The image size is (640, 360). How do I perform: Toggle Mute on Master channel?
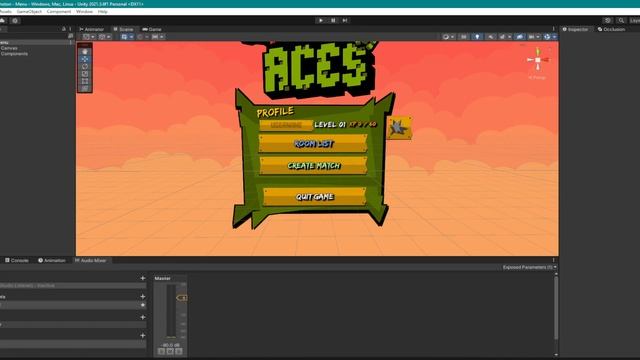(x=170, y=351)
